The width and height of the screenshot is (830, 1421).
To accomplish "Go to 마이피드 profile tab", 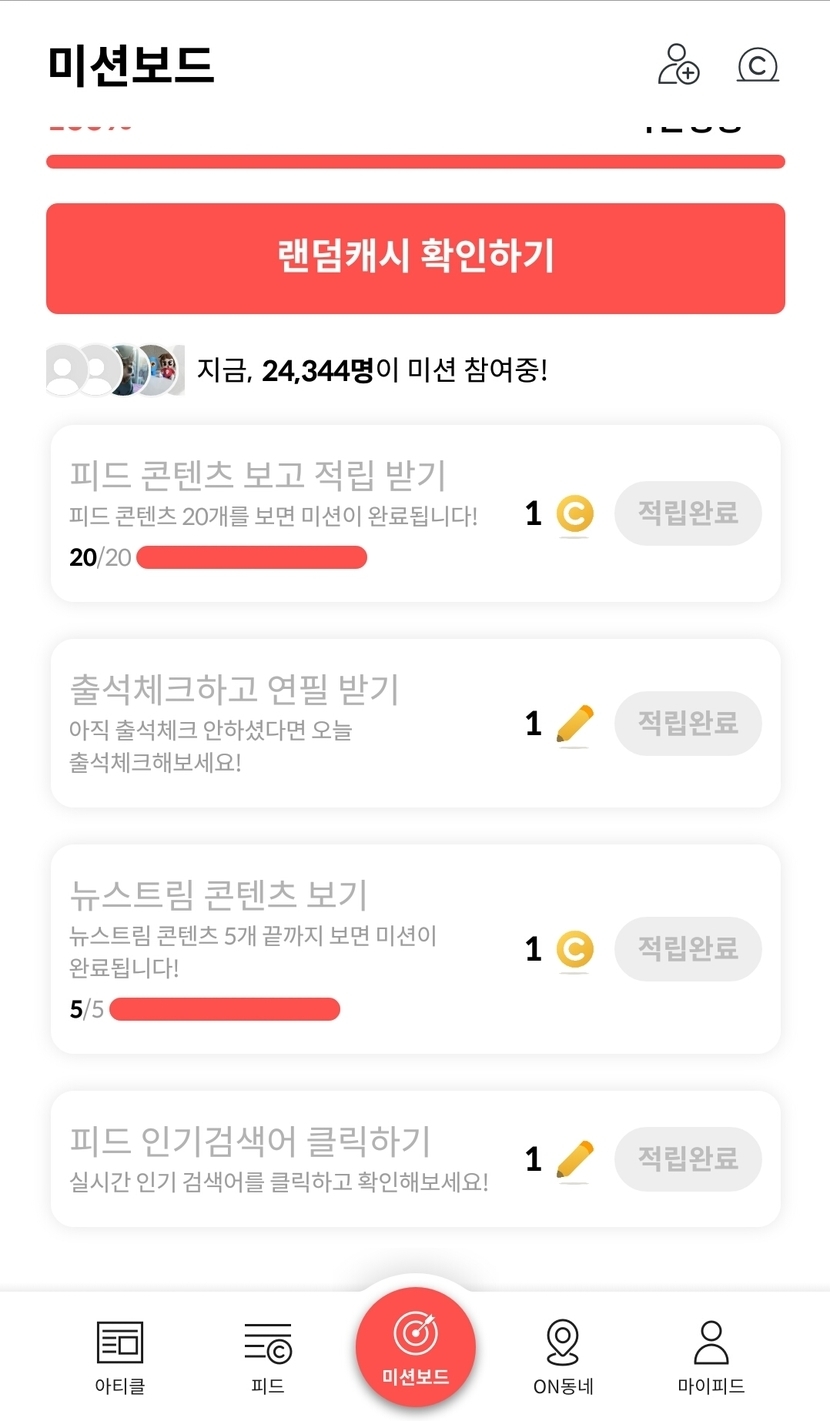I will coord(711,1355).
